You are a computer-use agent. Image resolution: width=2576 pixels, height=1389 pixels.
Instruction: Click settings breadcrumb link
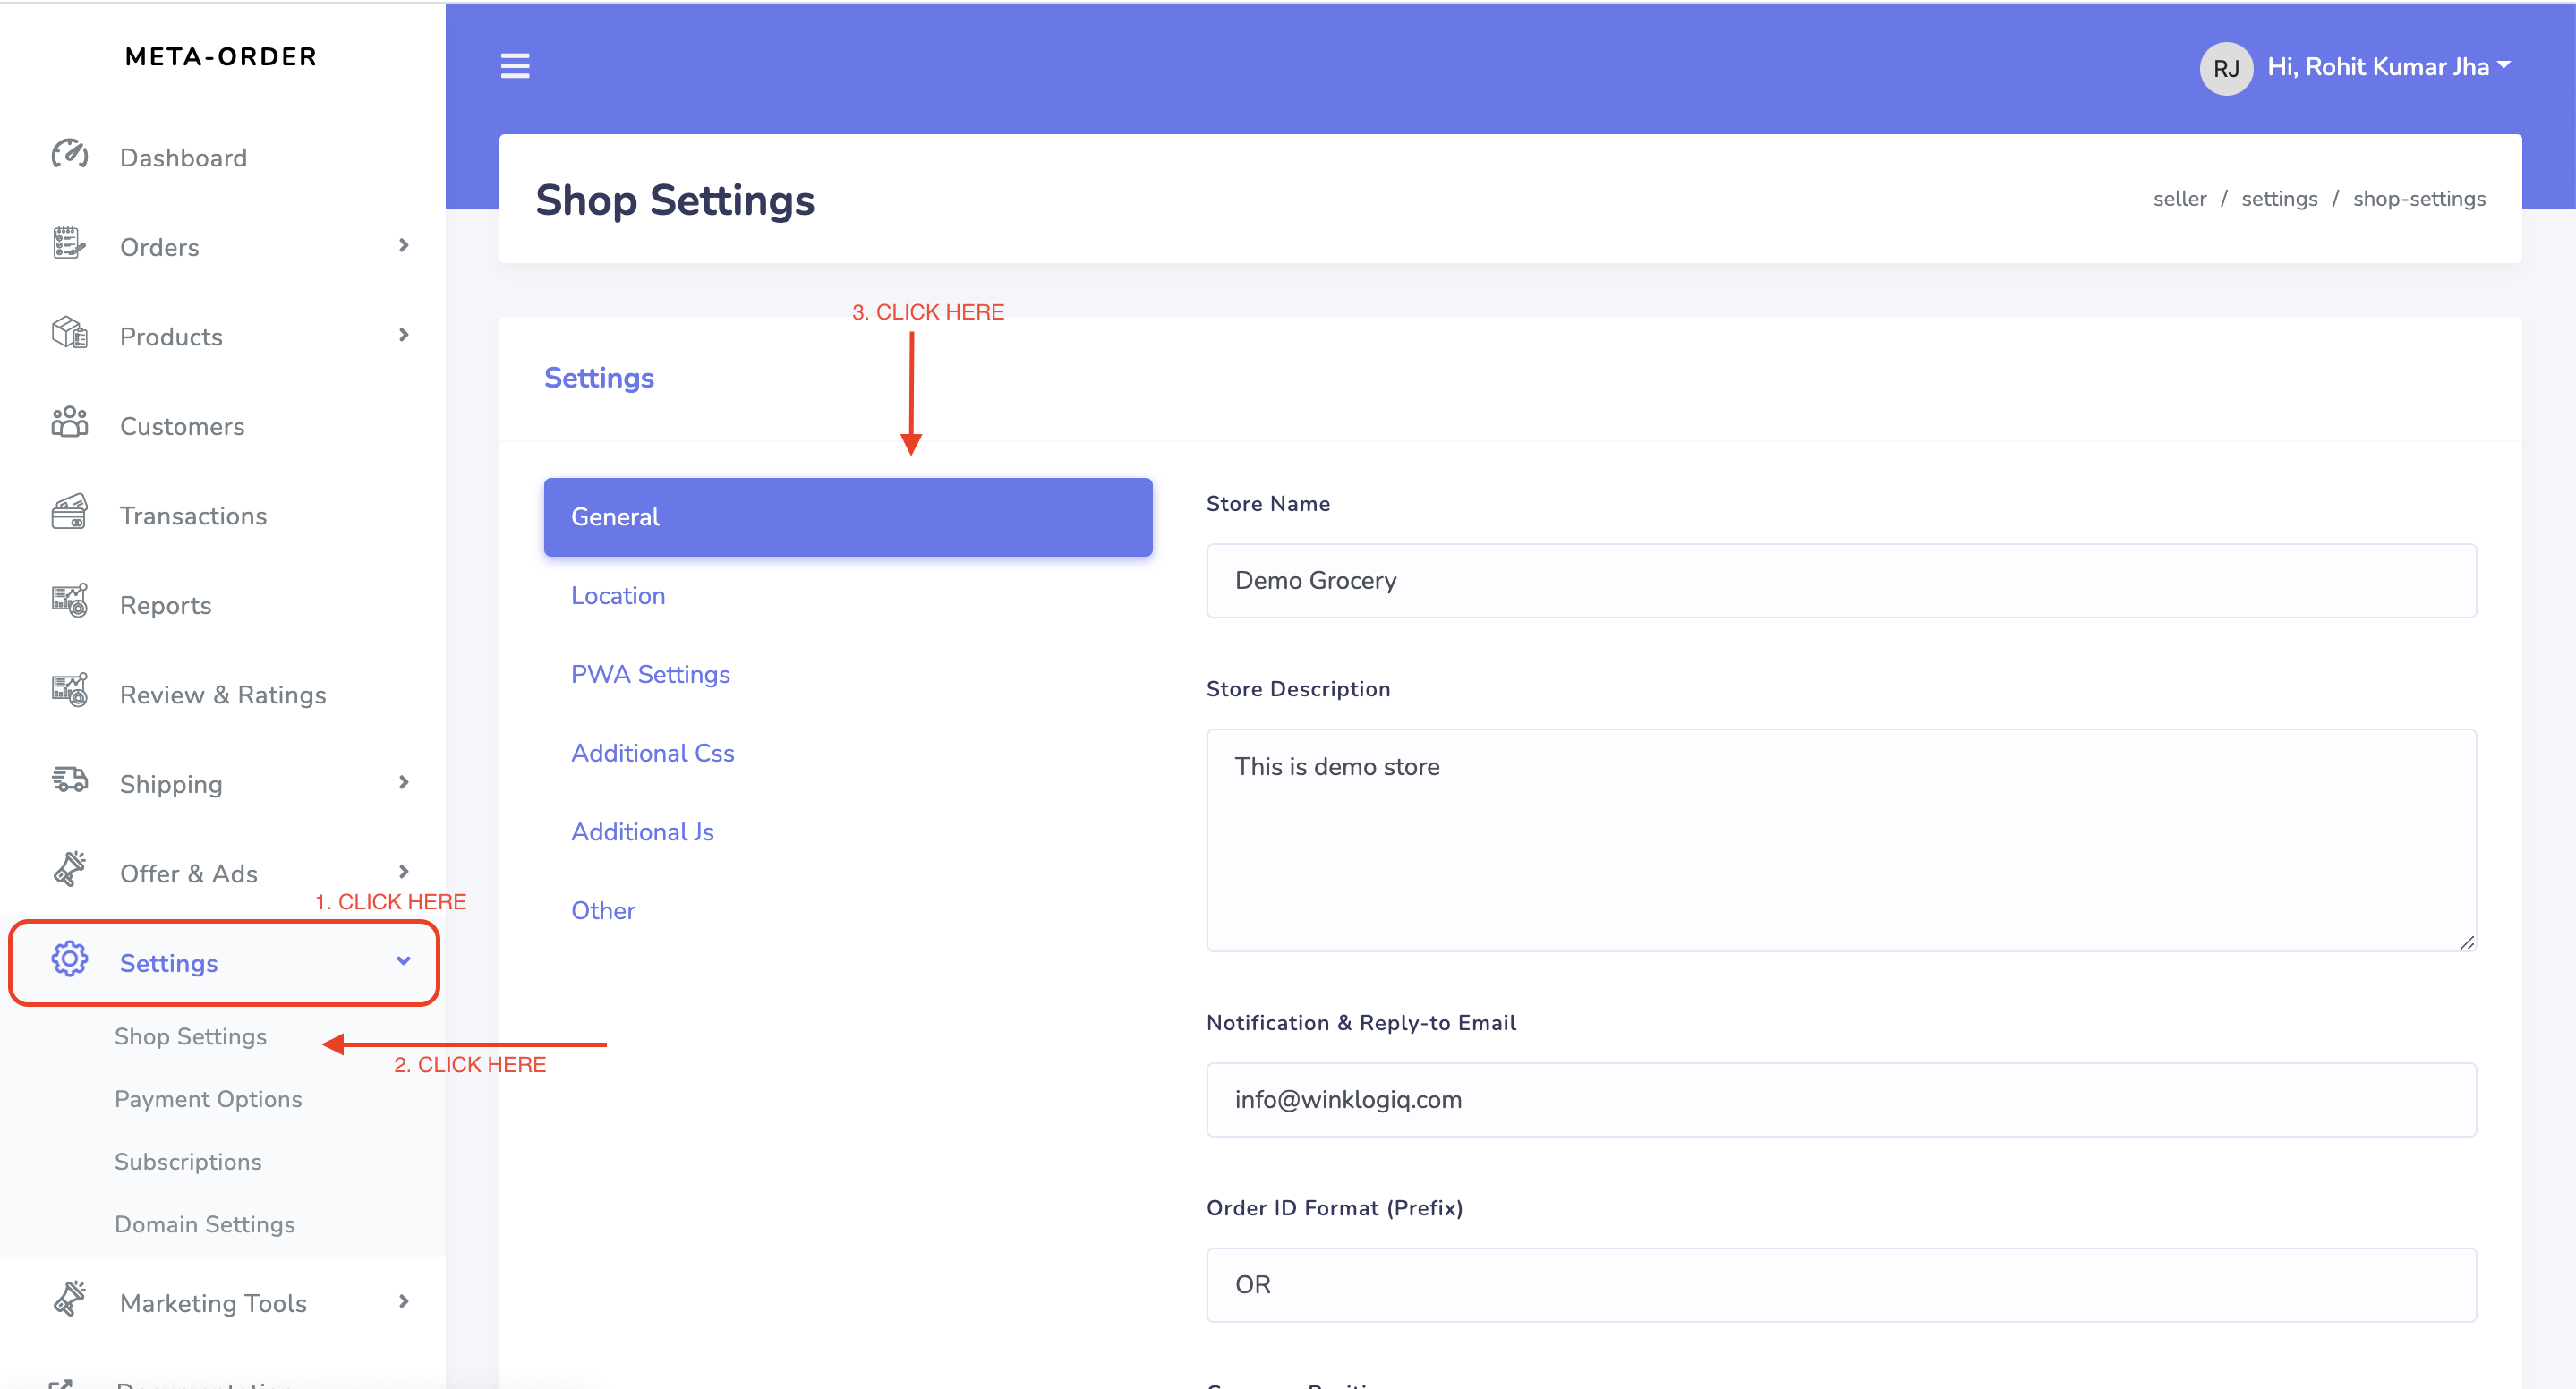tap(2278, 199)
